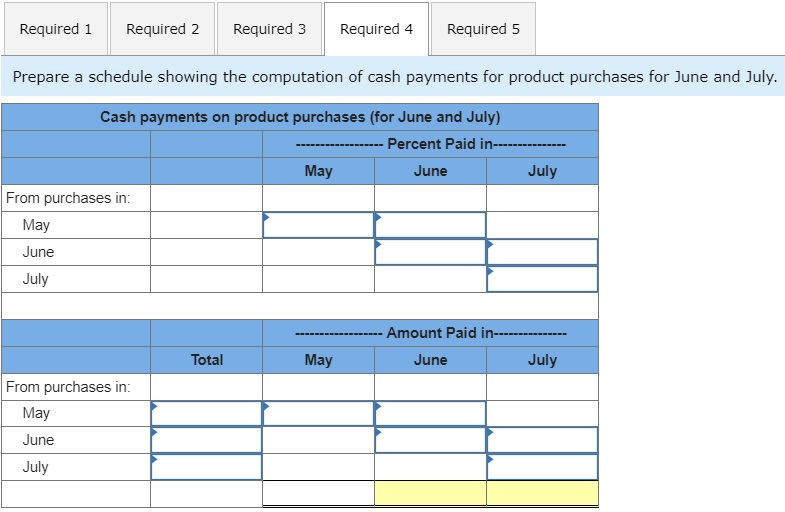Click May row amount paid in June input

[431, 413]
